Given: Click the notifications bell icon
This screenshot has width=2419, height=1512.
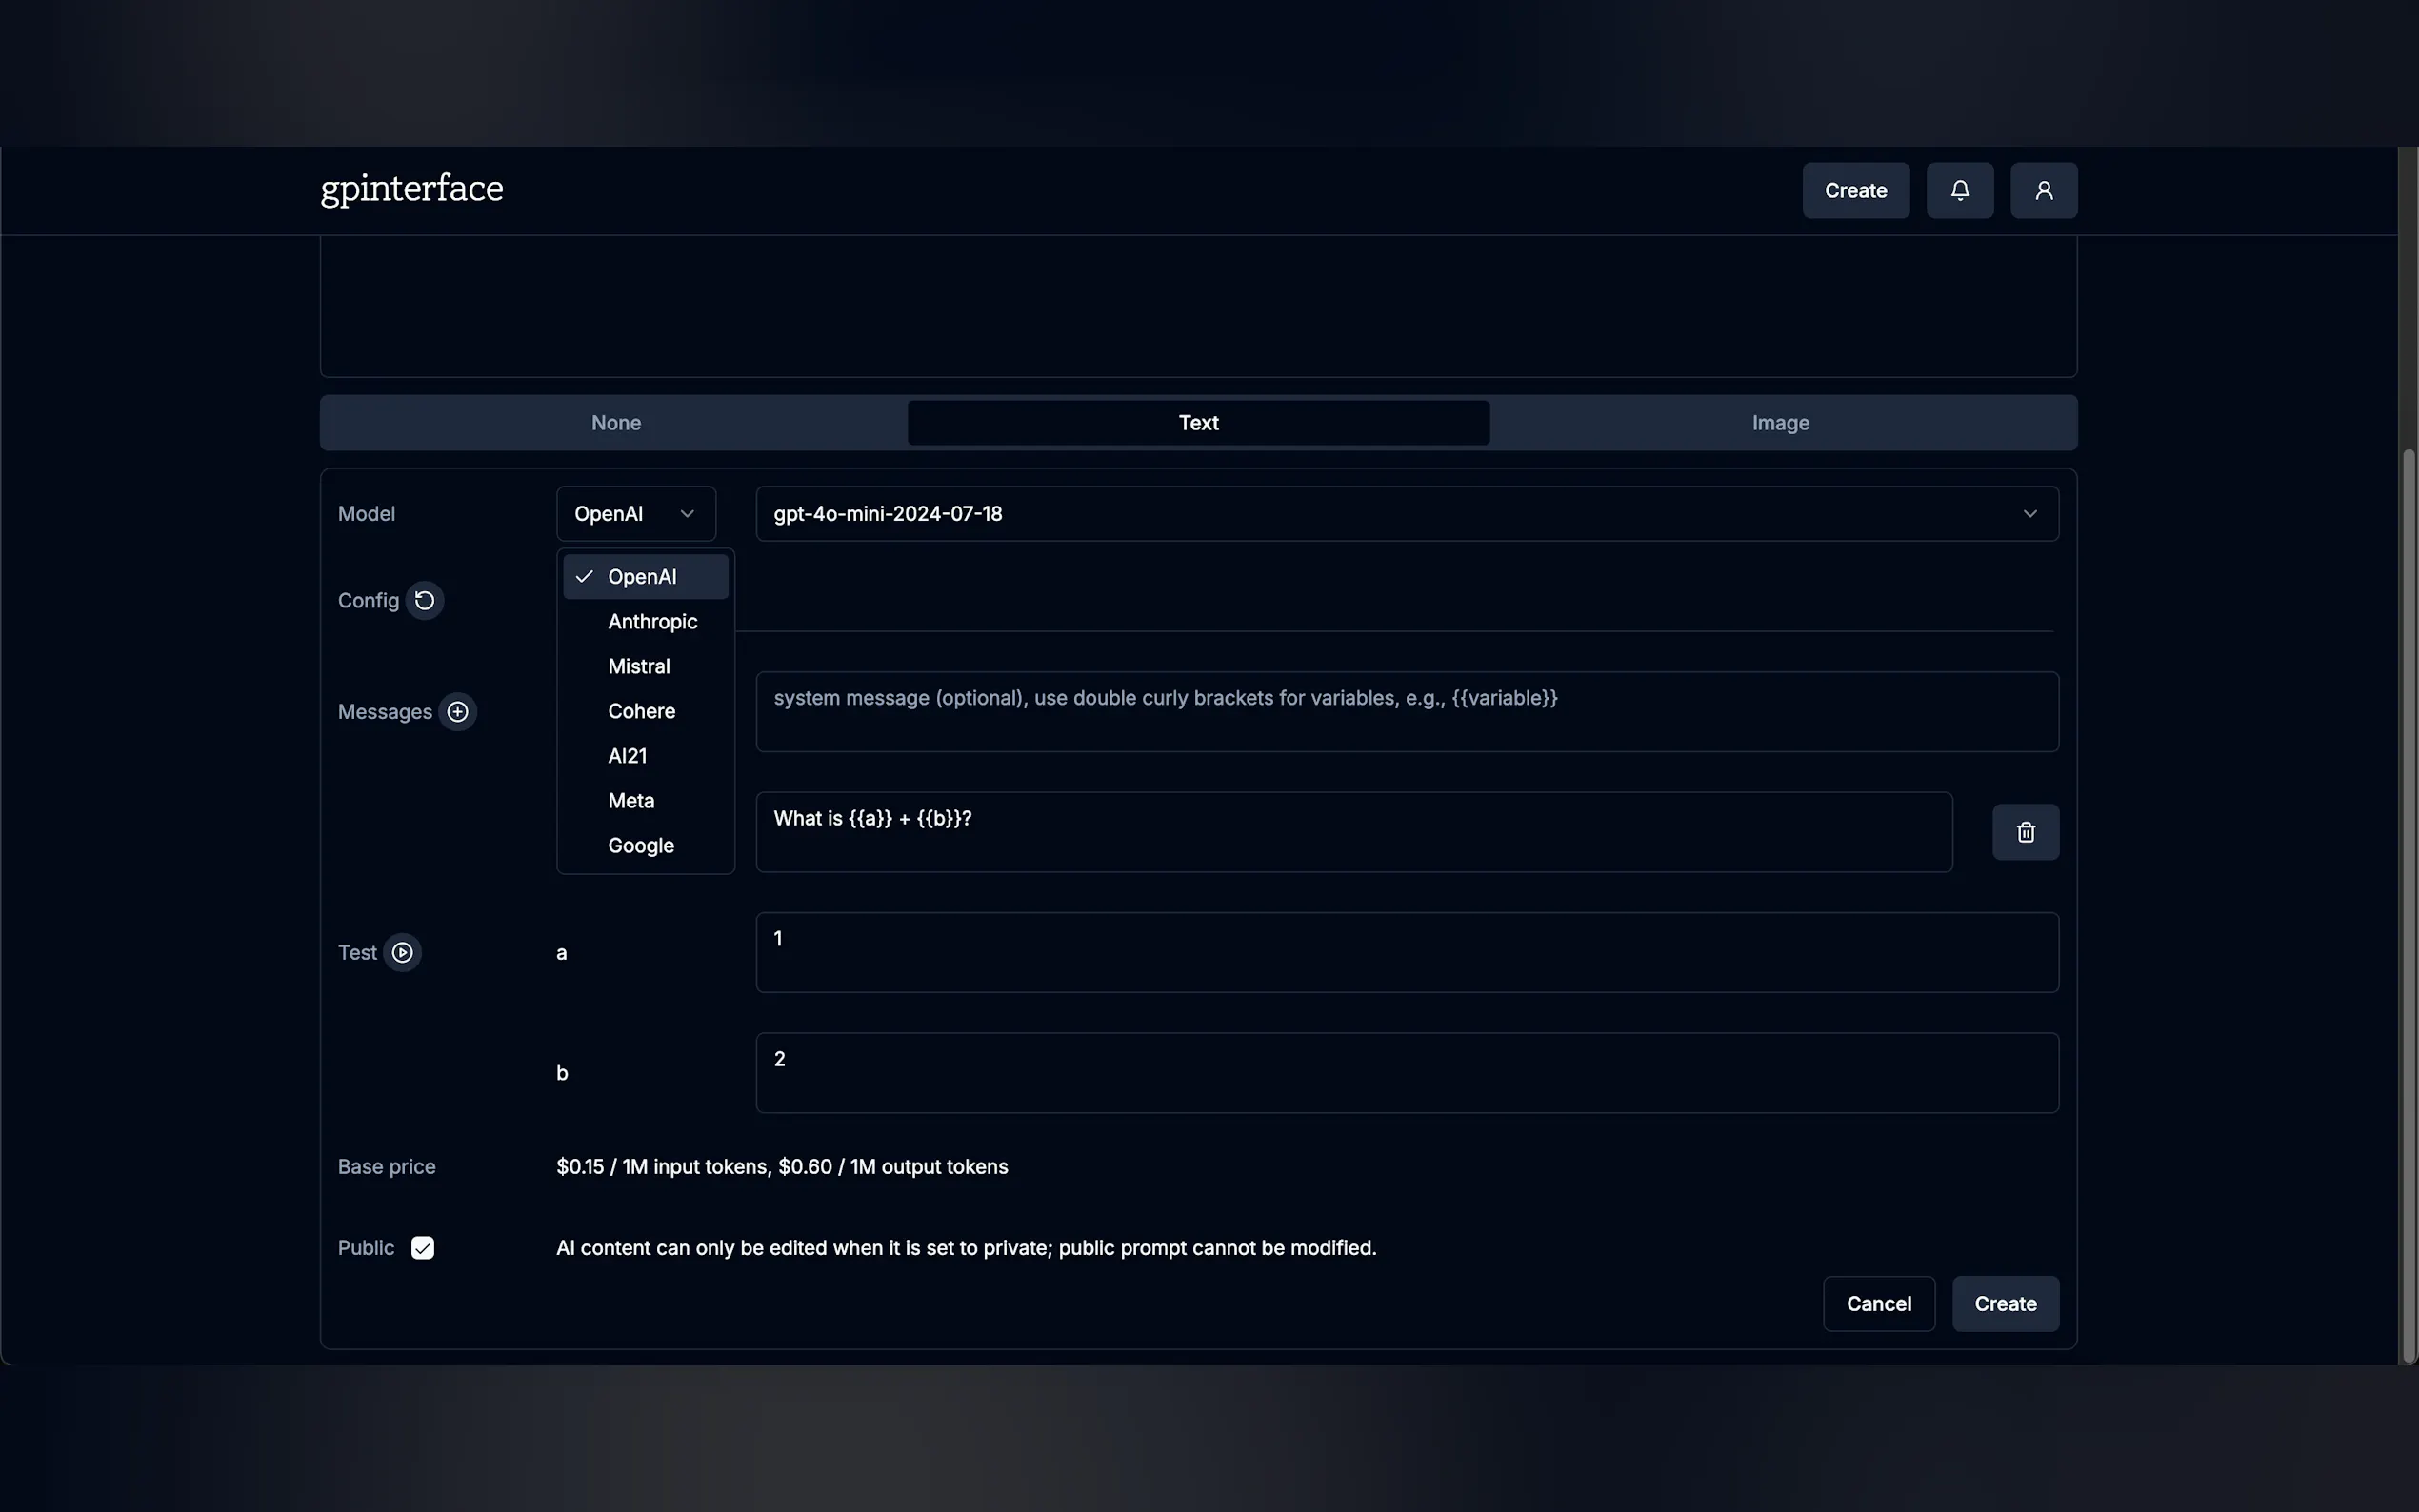Looking at the screenshot, I should coord(1959,190).
